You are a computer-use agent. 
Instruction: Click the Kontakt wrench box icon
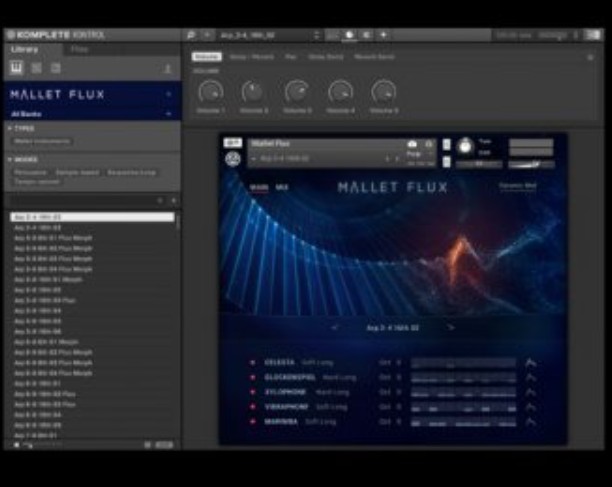click(x=233, y=143)
